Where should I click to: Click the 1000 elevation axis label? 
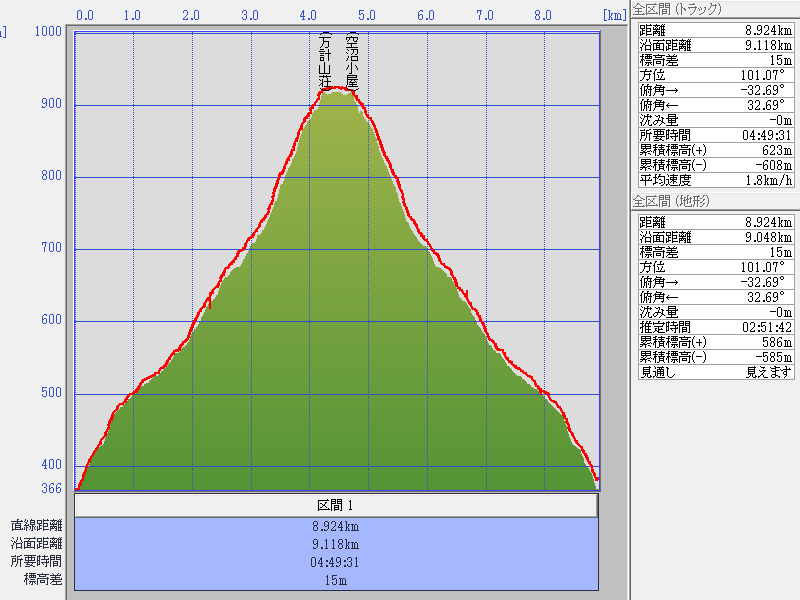click(46, 31)
